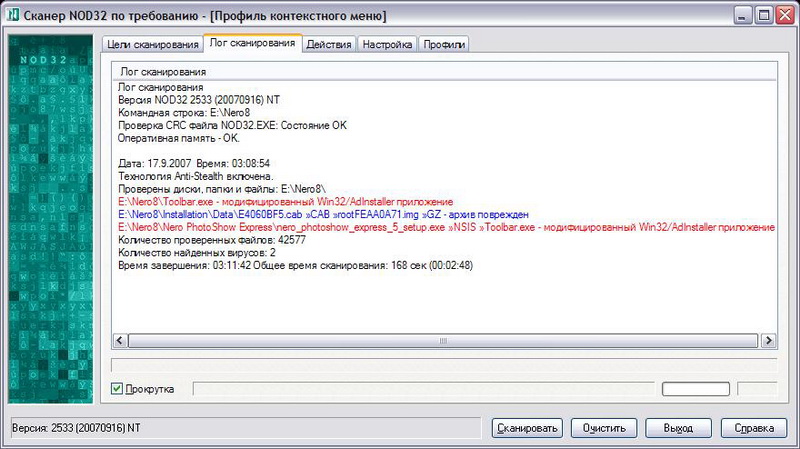Click the empty progress bar beside Прокрутка

coord(423,389)
